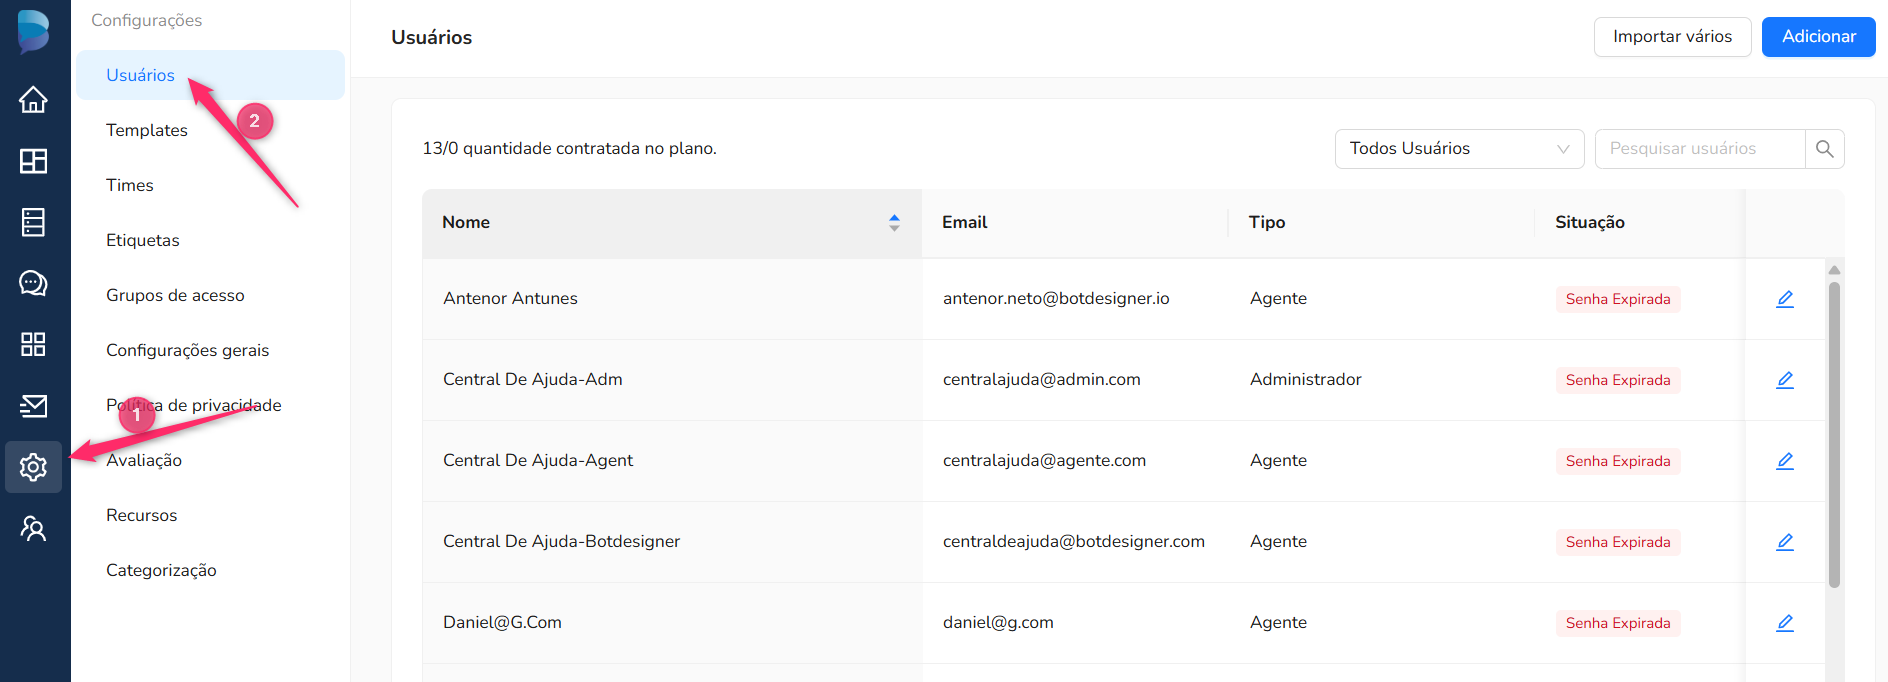1888x682 pixels.
Task: Edit Central De Ajuda-Adm via pencil icon
Action: 1785,380
